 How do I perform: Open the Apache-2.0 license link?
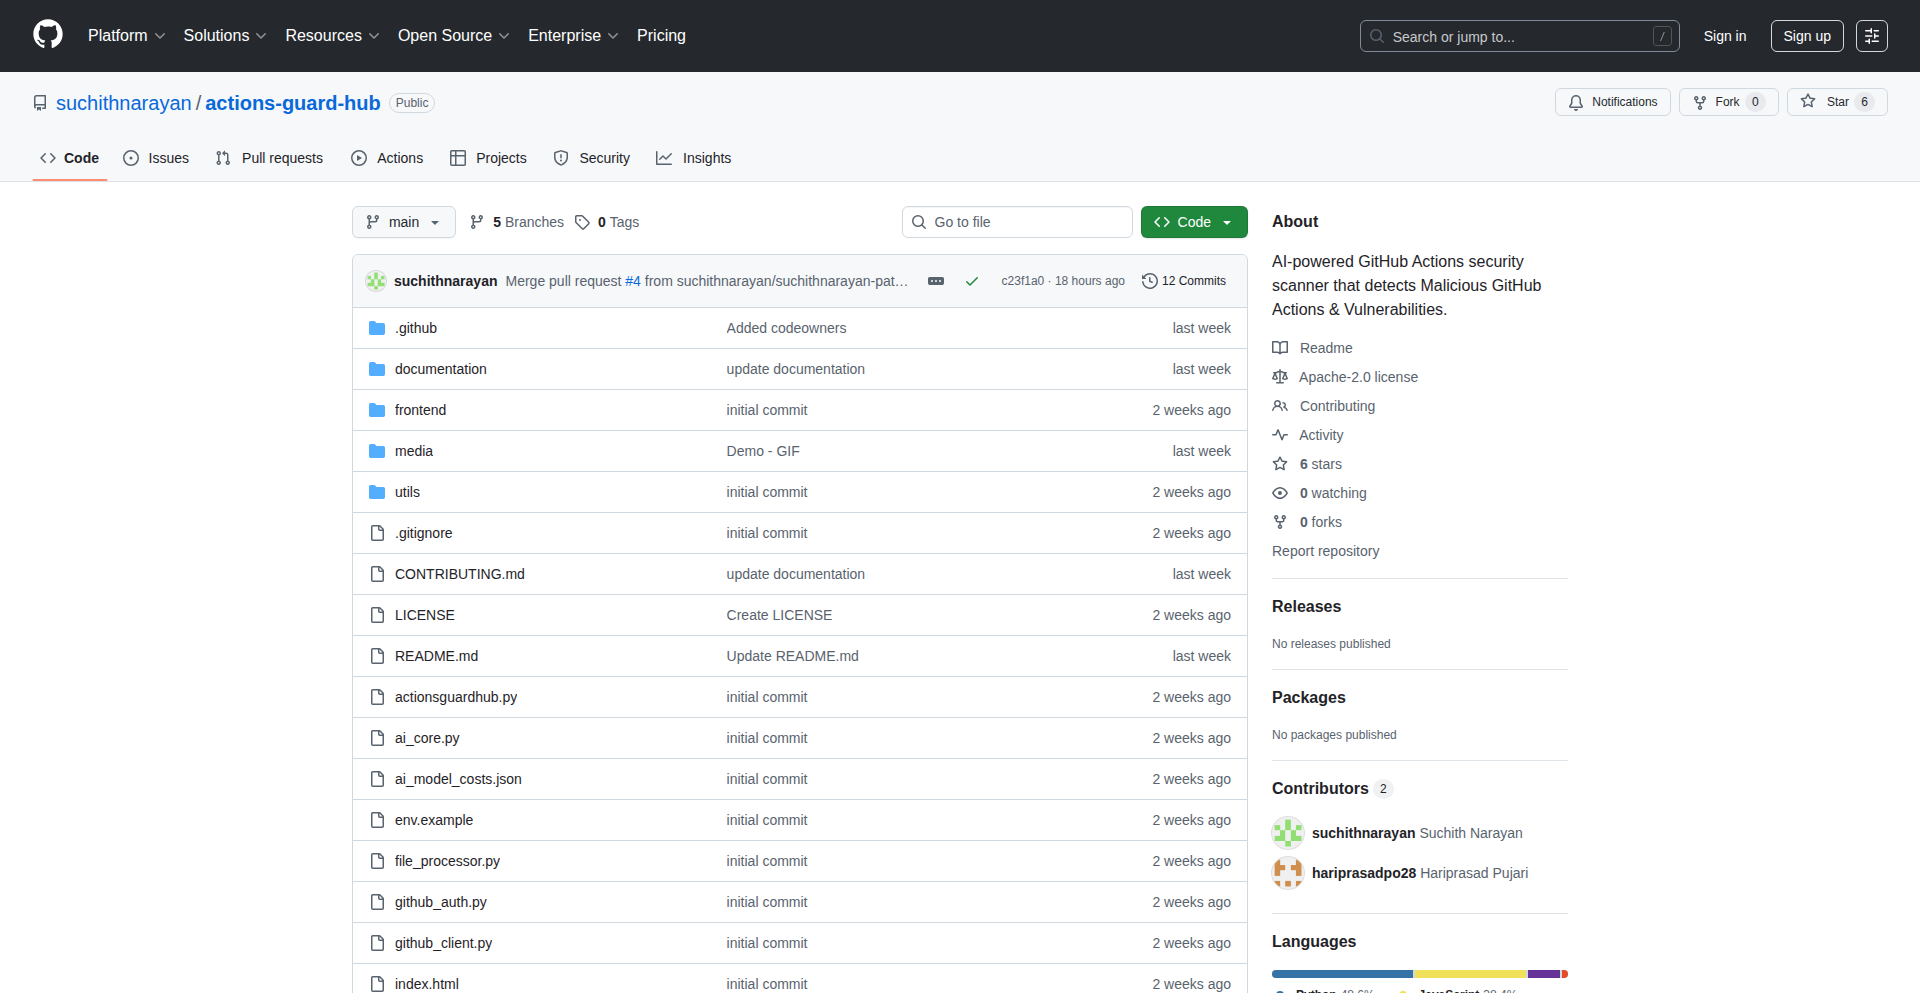(x=1357, y=377)
